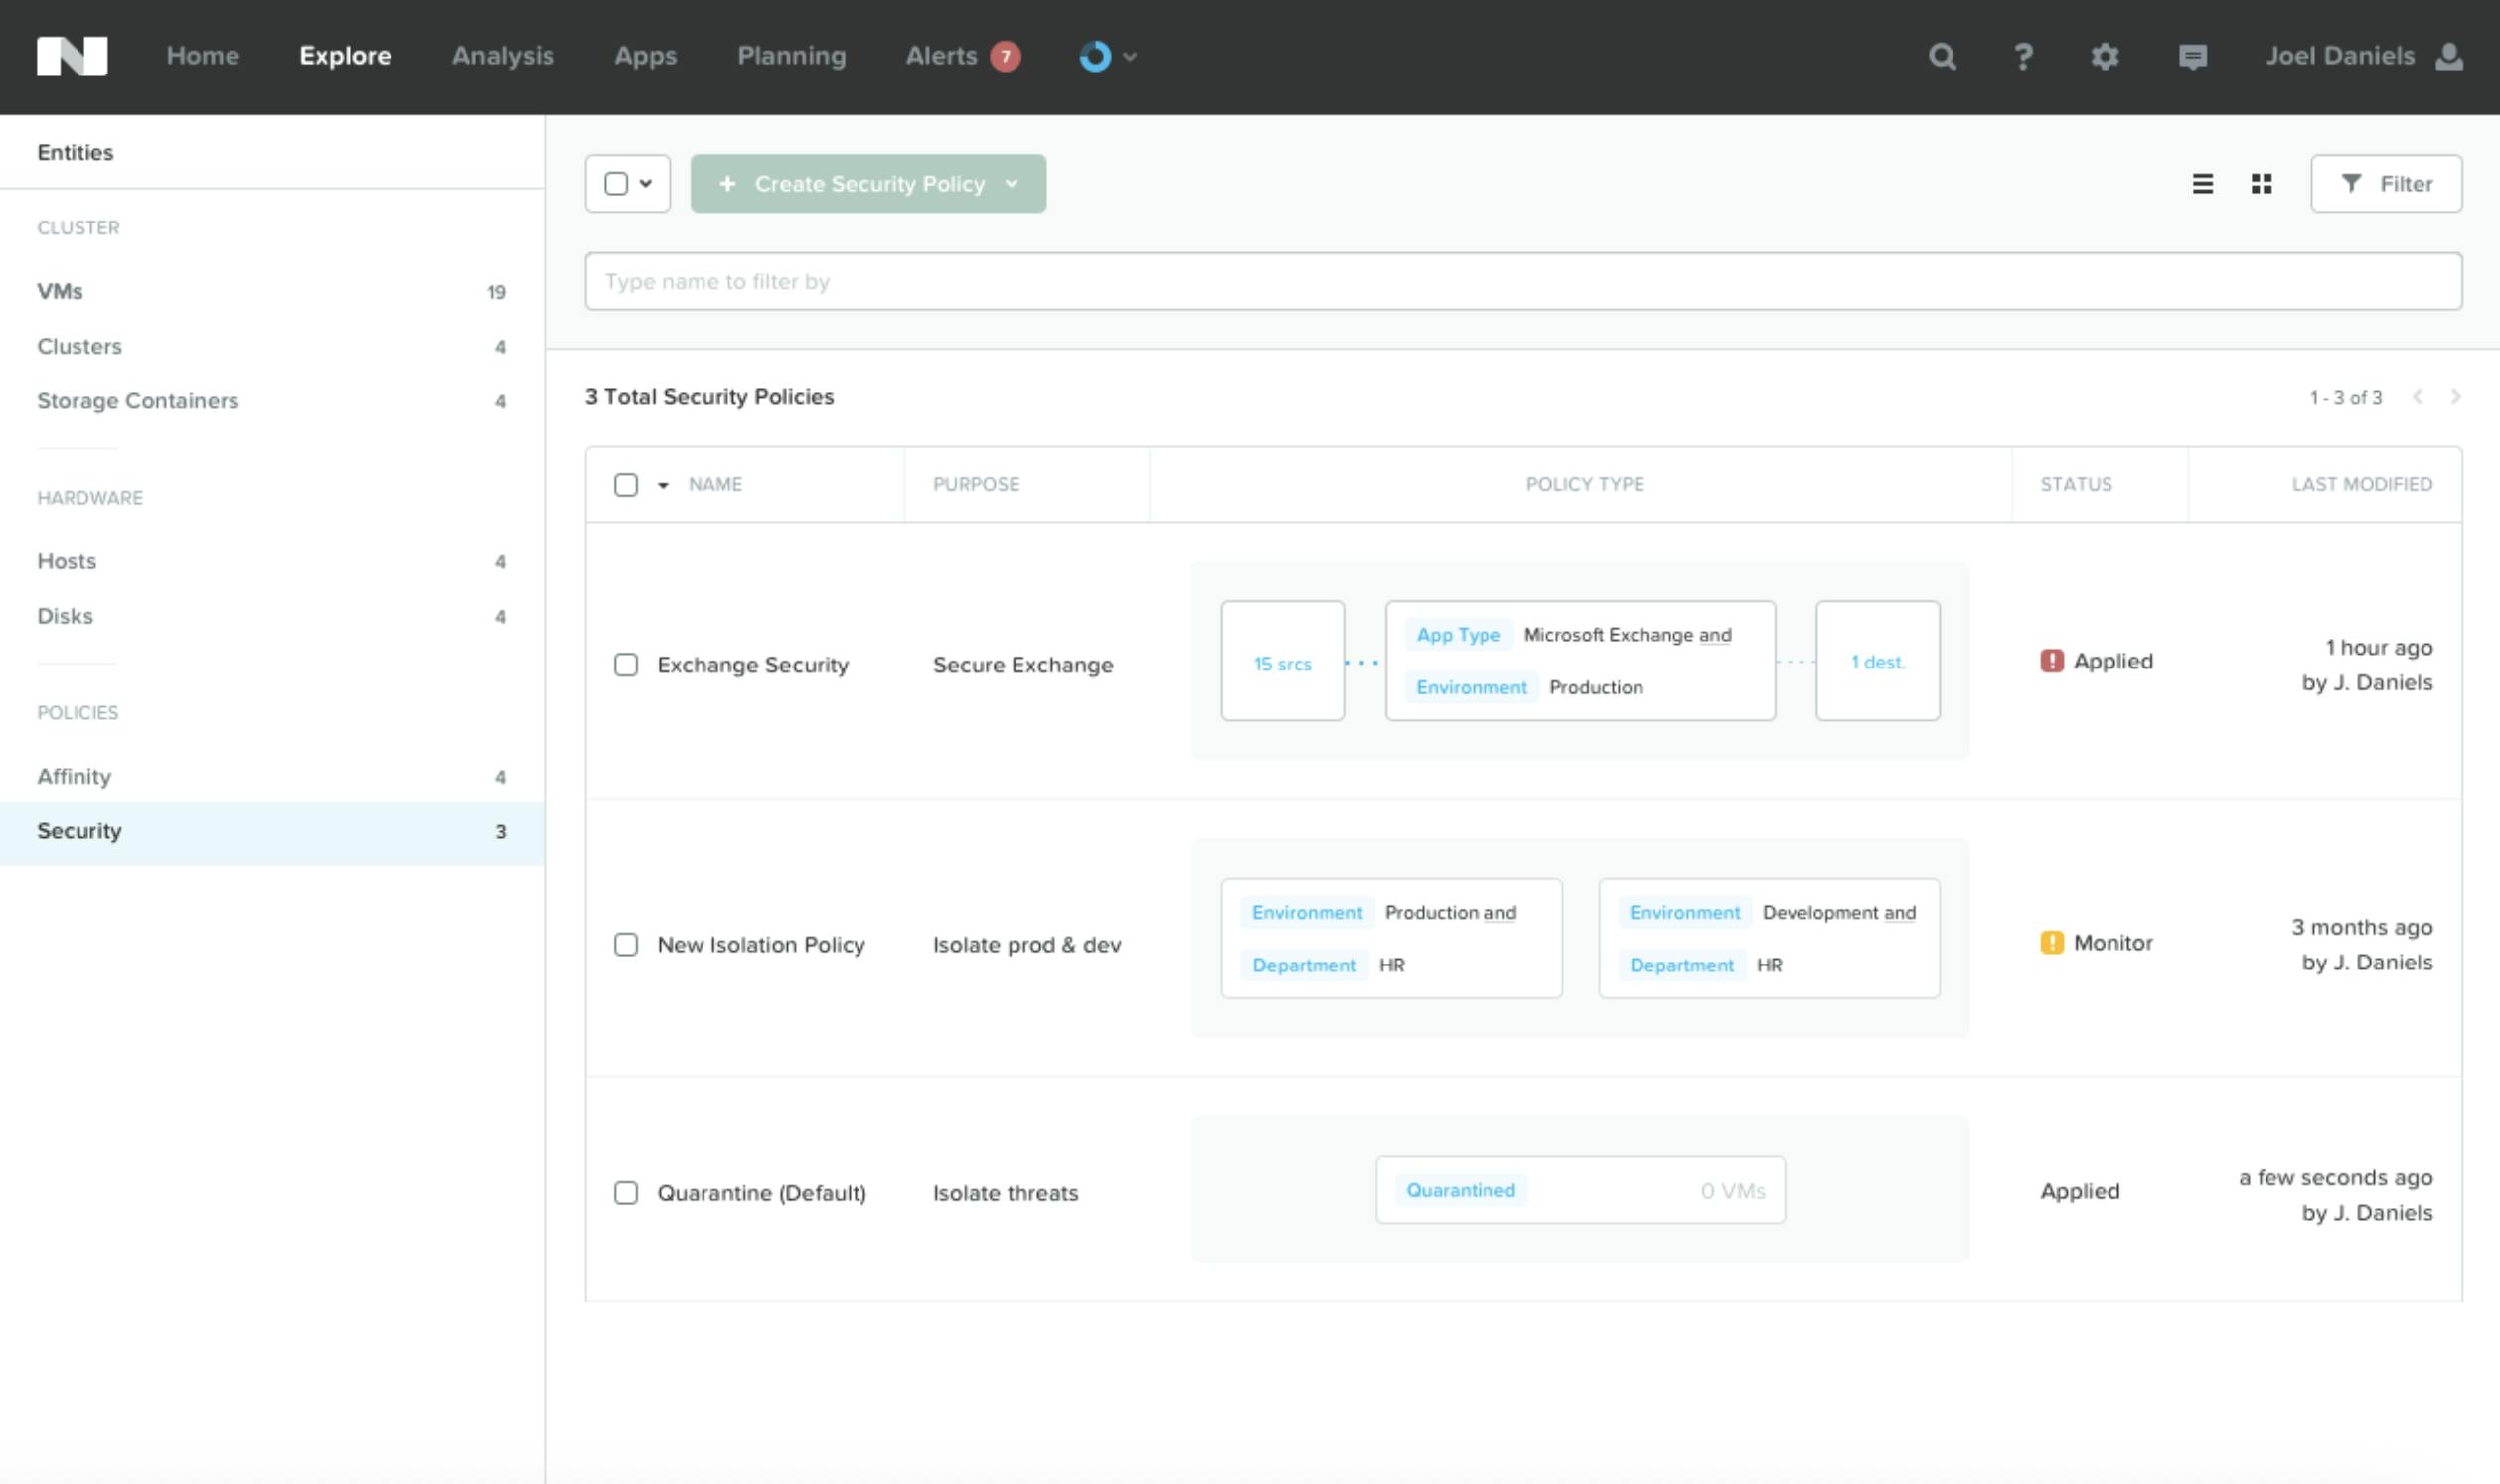Click the red alert icon beside Applied
The image size is (2500, 1484).
click(x=2051, y=661)
